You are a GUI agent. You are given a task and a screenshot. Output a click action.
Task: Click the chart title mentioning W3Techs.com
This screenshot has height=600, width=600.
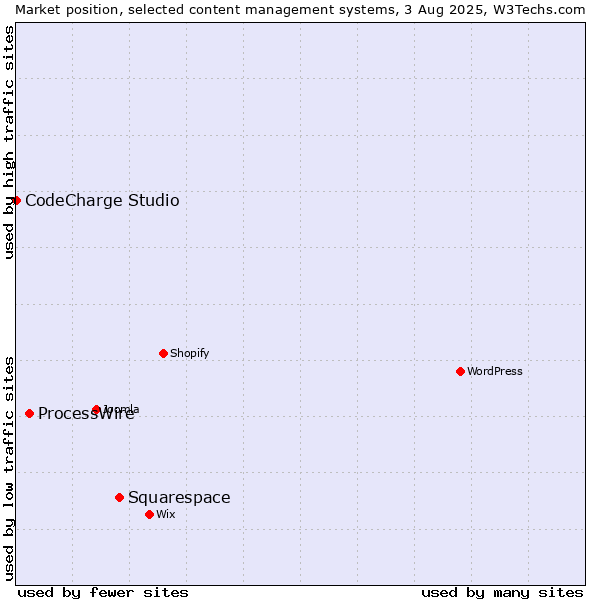pyautogui.click(x=300, y=10)
